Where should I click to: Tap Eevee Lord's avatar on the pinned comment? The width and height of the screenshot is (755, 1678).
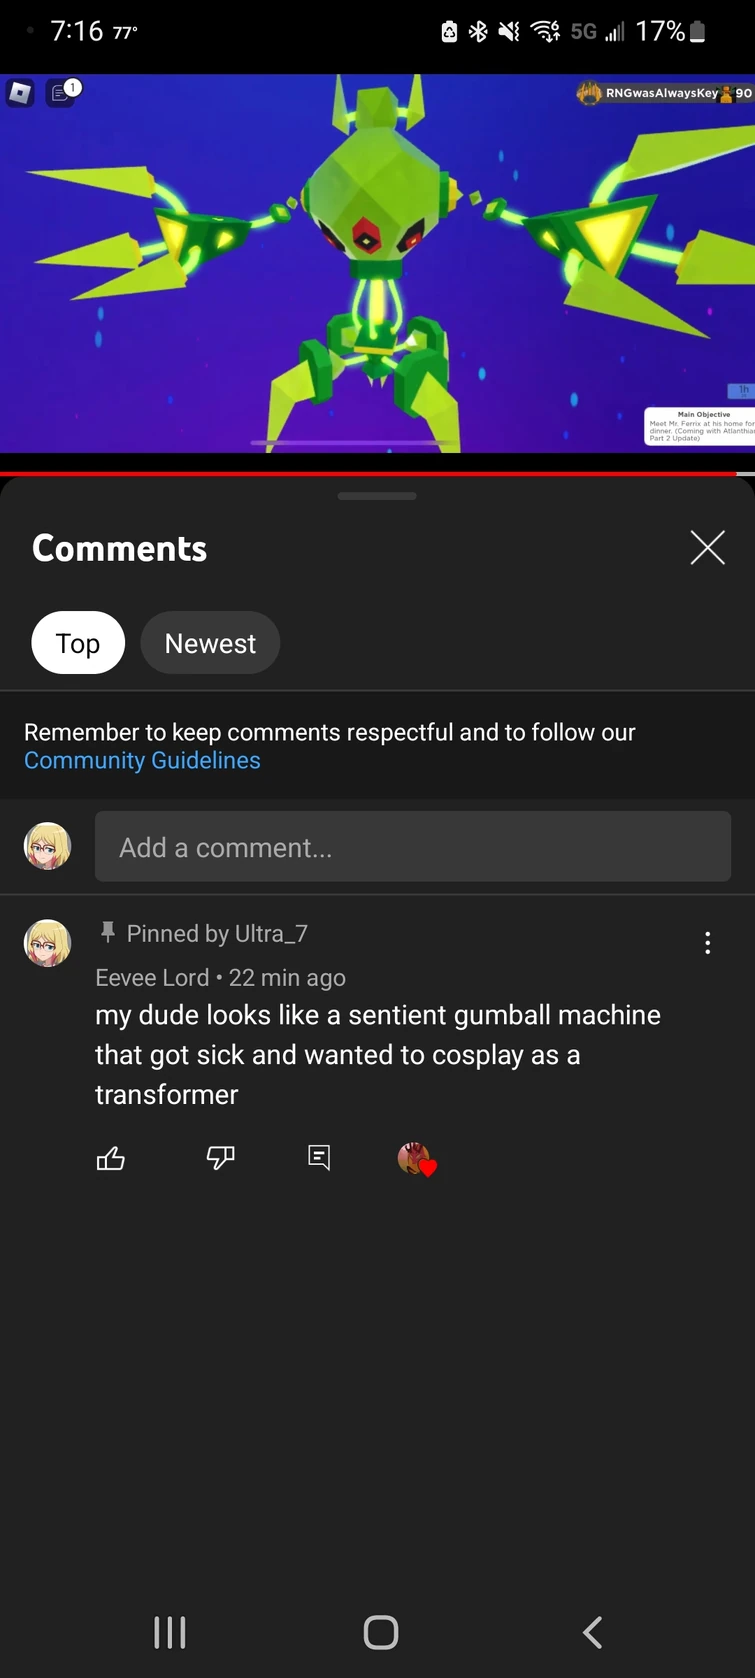click(x=47, y=943)
